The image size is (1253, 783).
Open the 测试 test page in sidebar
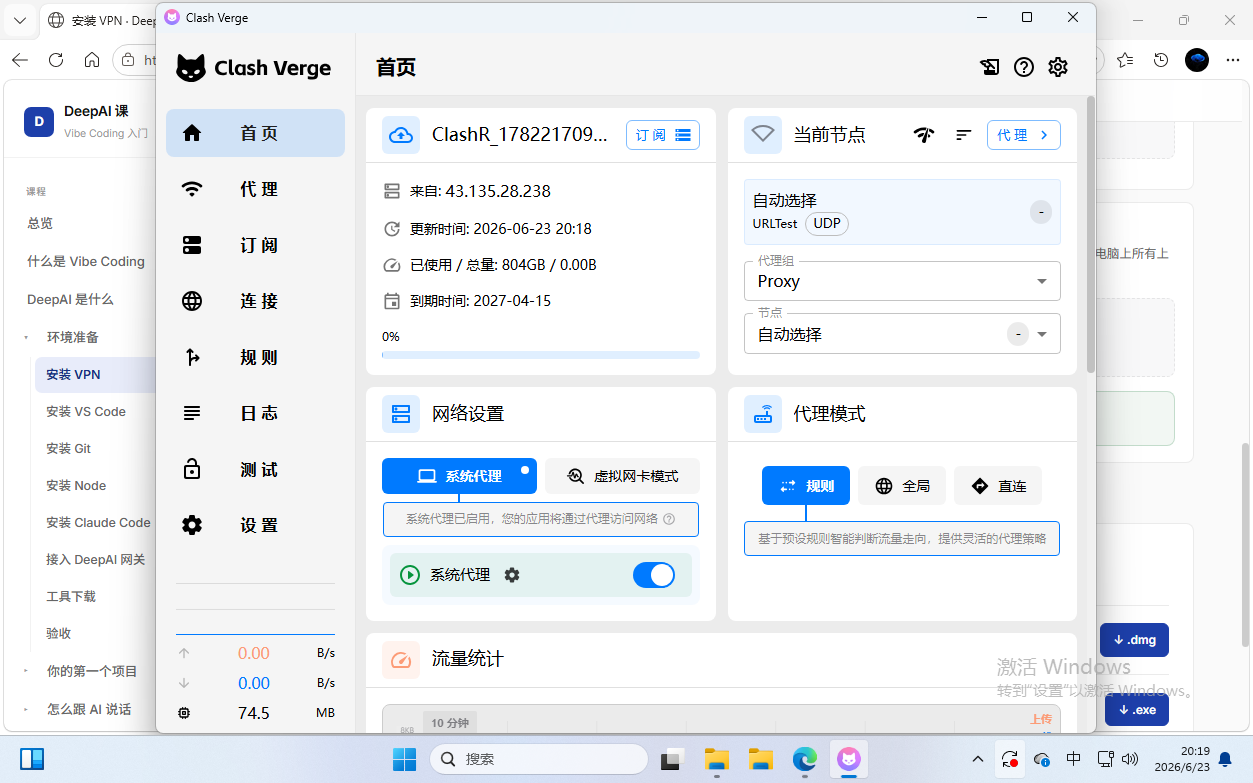coord(255,469)
